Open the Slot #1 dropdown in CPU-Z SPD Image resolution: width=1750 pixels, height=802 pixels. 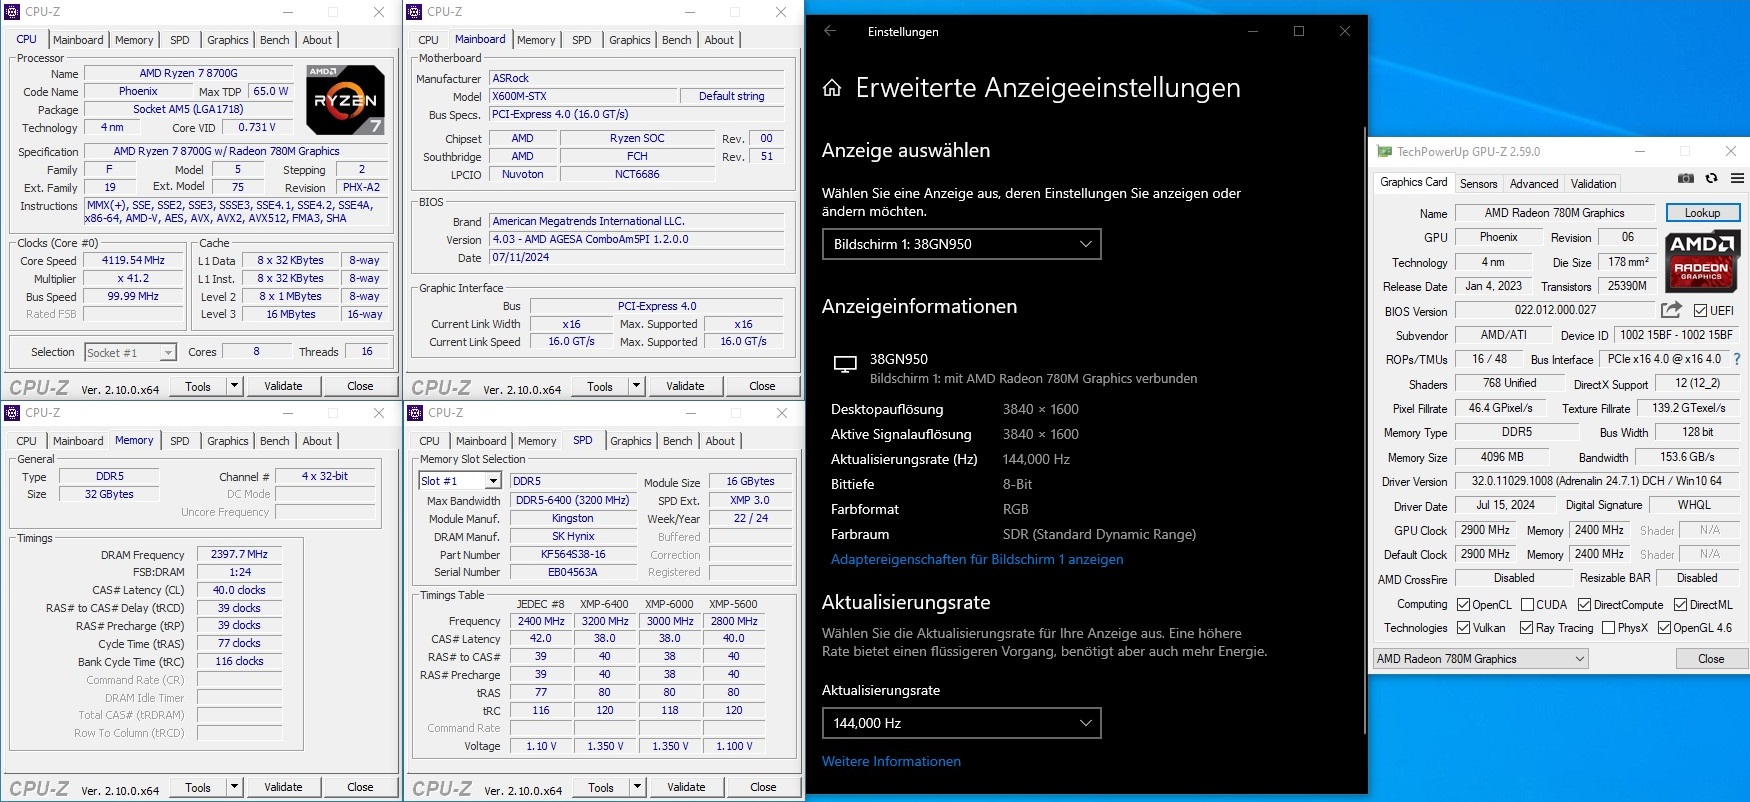460,481
